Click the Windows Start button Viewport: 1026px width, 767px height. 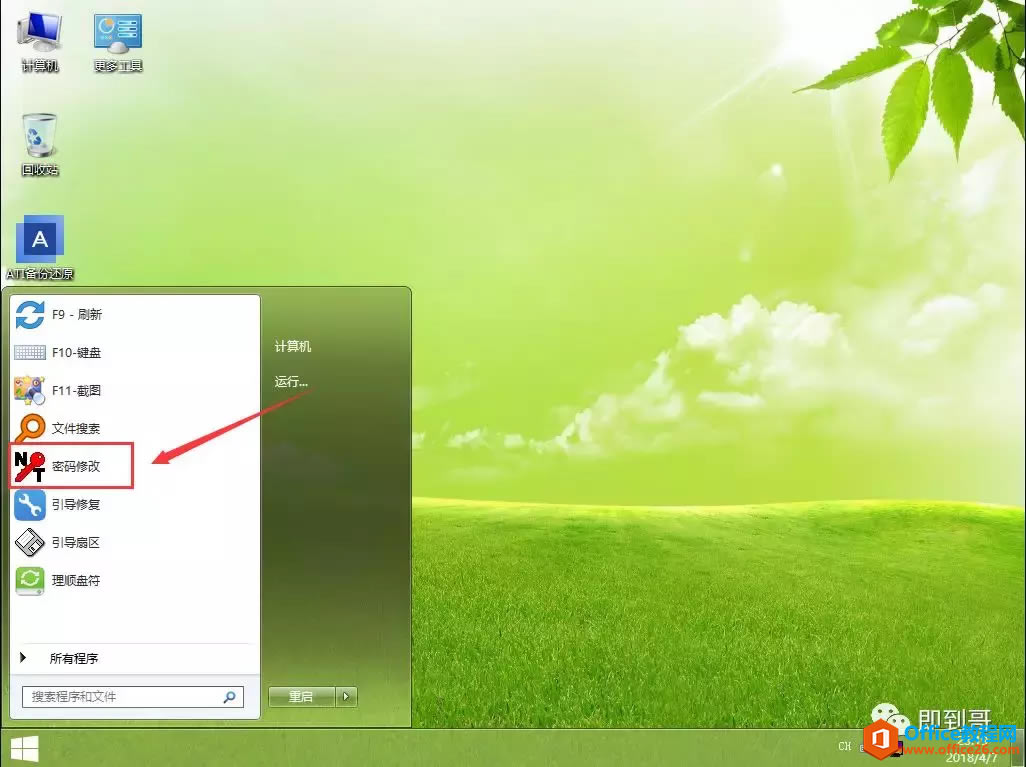[24, 749]
